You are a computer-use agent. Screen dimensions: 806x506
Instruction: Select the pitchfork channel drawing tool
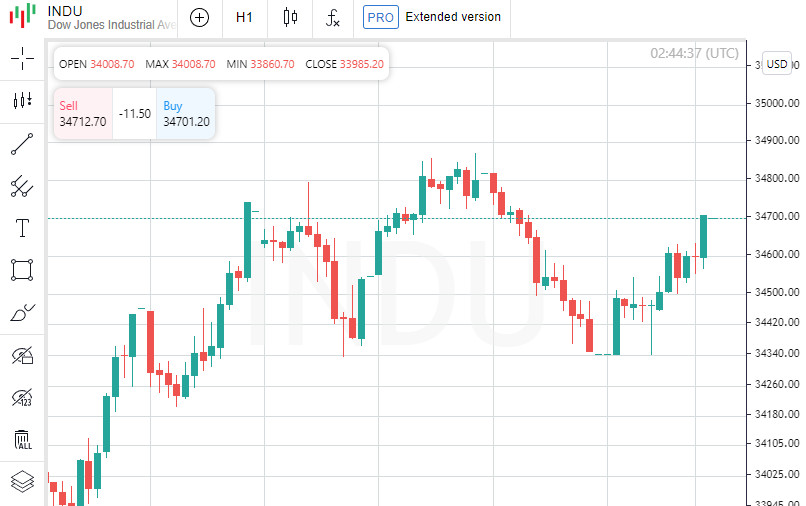click(x=22, y=186)
